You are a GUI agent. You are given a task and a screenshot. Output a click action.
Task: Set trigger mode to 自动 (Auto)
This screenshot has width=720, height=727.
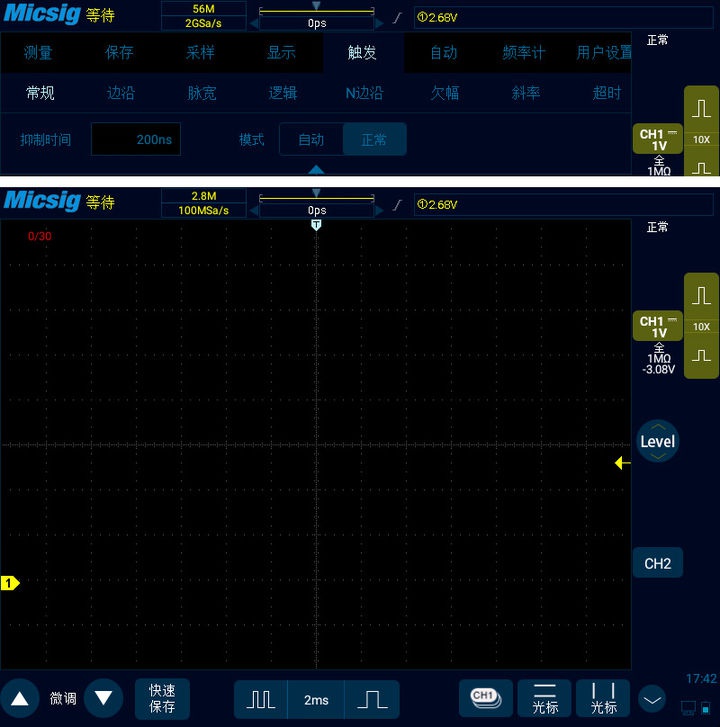click(x=311, y=140)
